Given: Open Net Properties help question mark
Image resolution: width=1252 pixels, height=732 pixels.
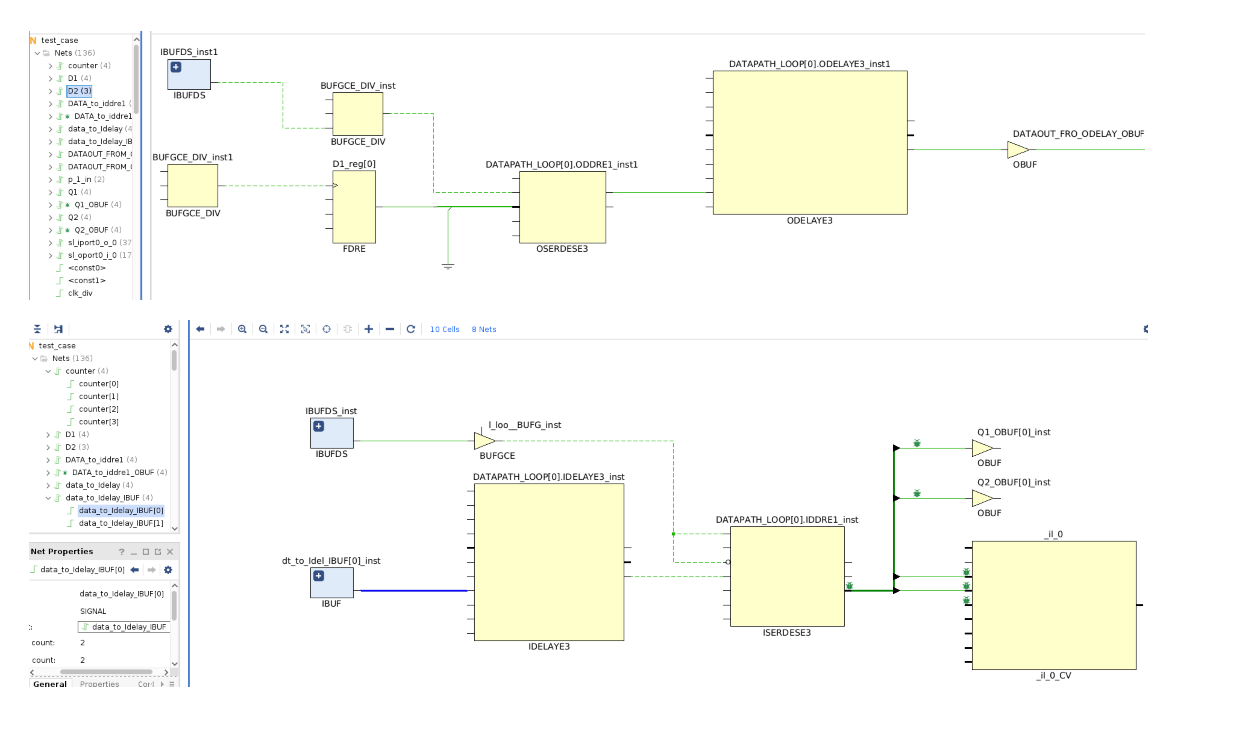Looking at the screenshot, I should point(122,552).
